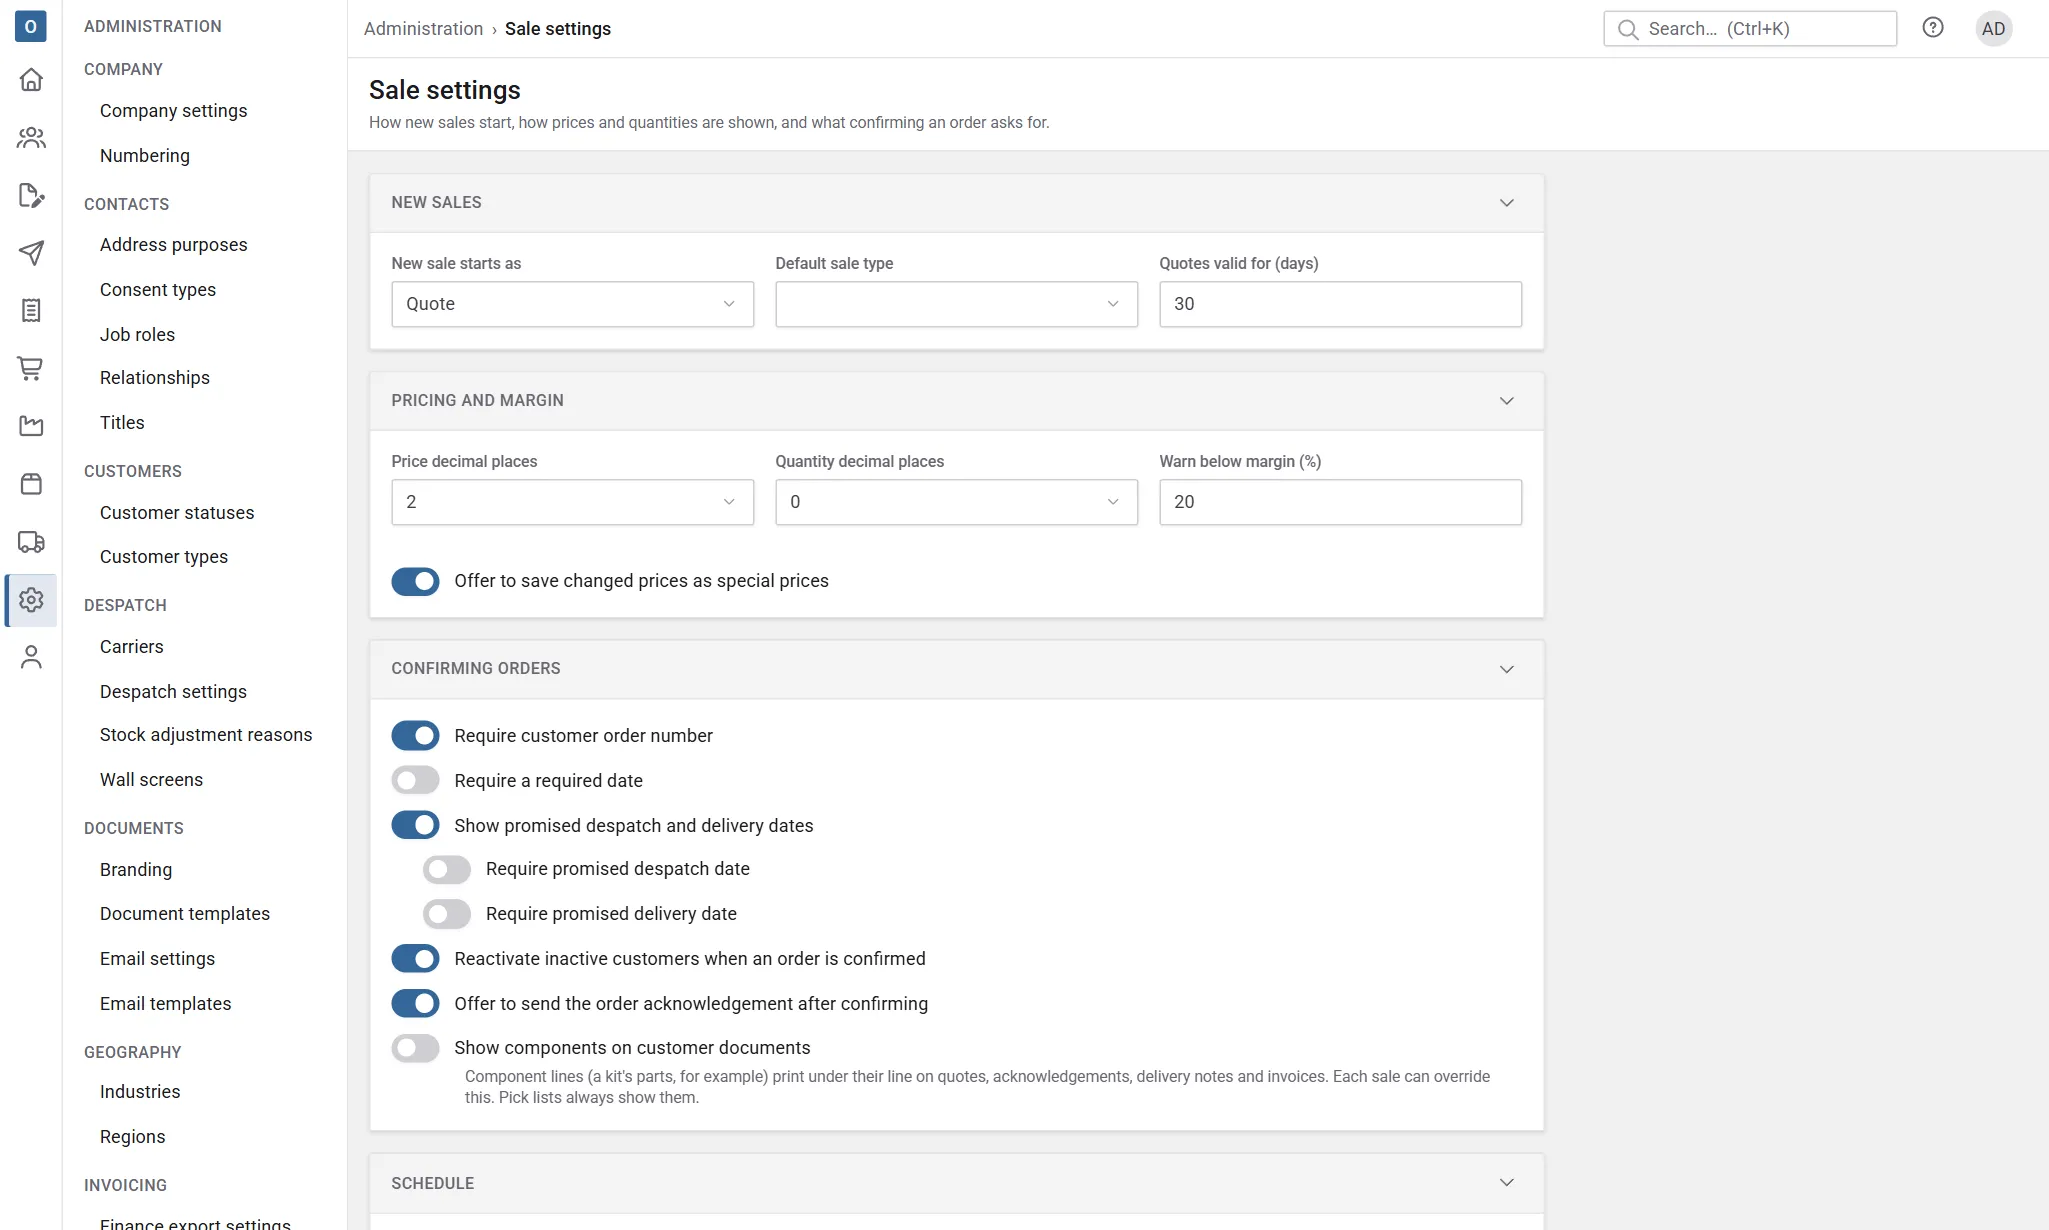
Task: Open Quantity decimal places dropdown
Action: tap(956, 502)
